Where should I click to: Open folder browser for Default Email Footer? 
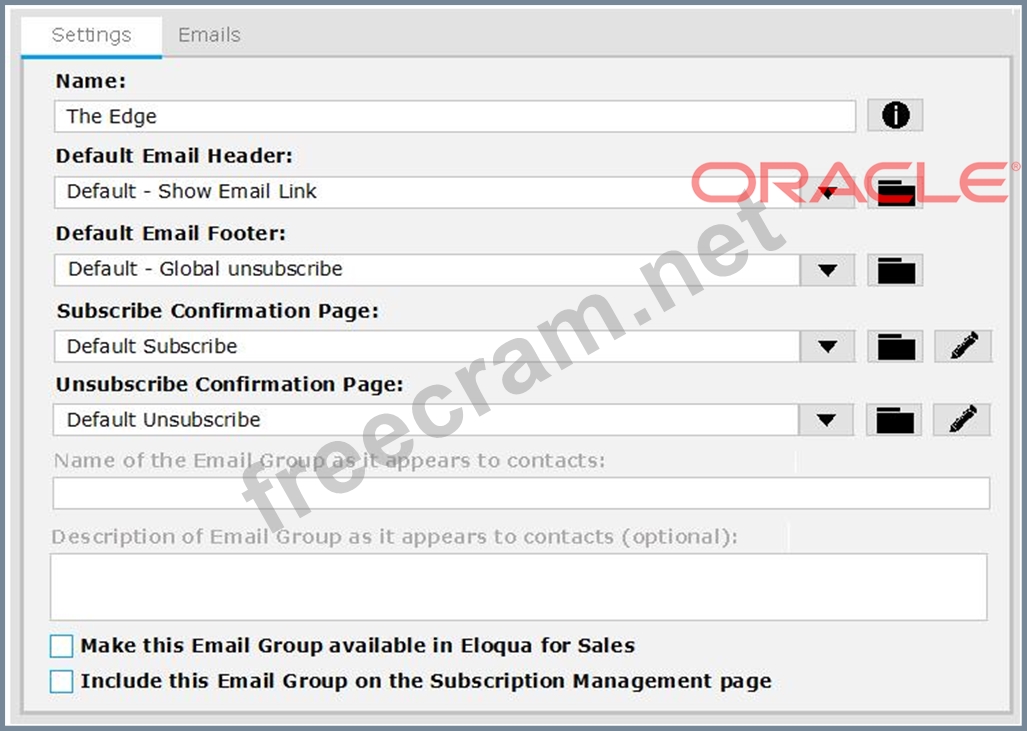895,270
